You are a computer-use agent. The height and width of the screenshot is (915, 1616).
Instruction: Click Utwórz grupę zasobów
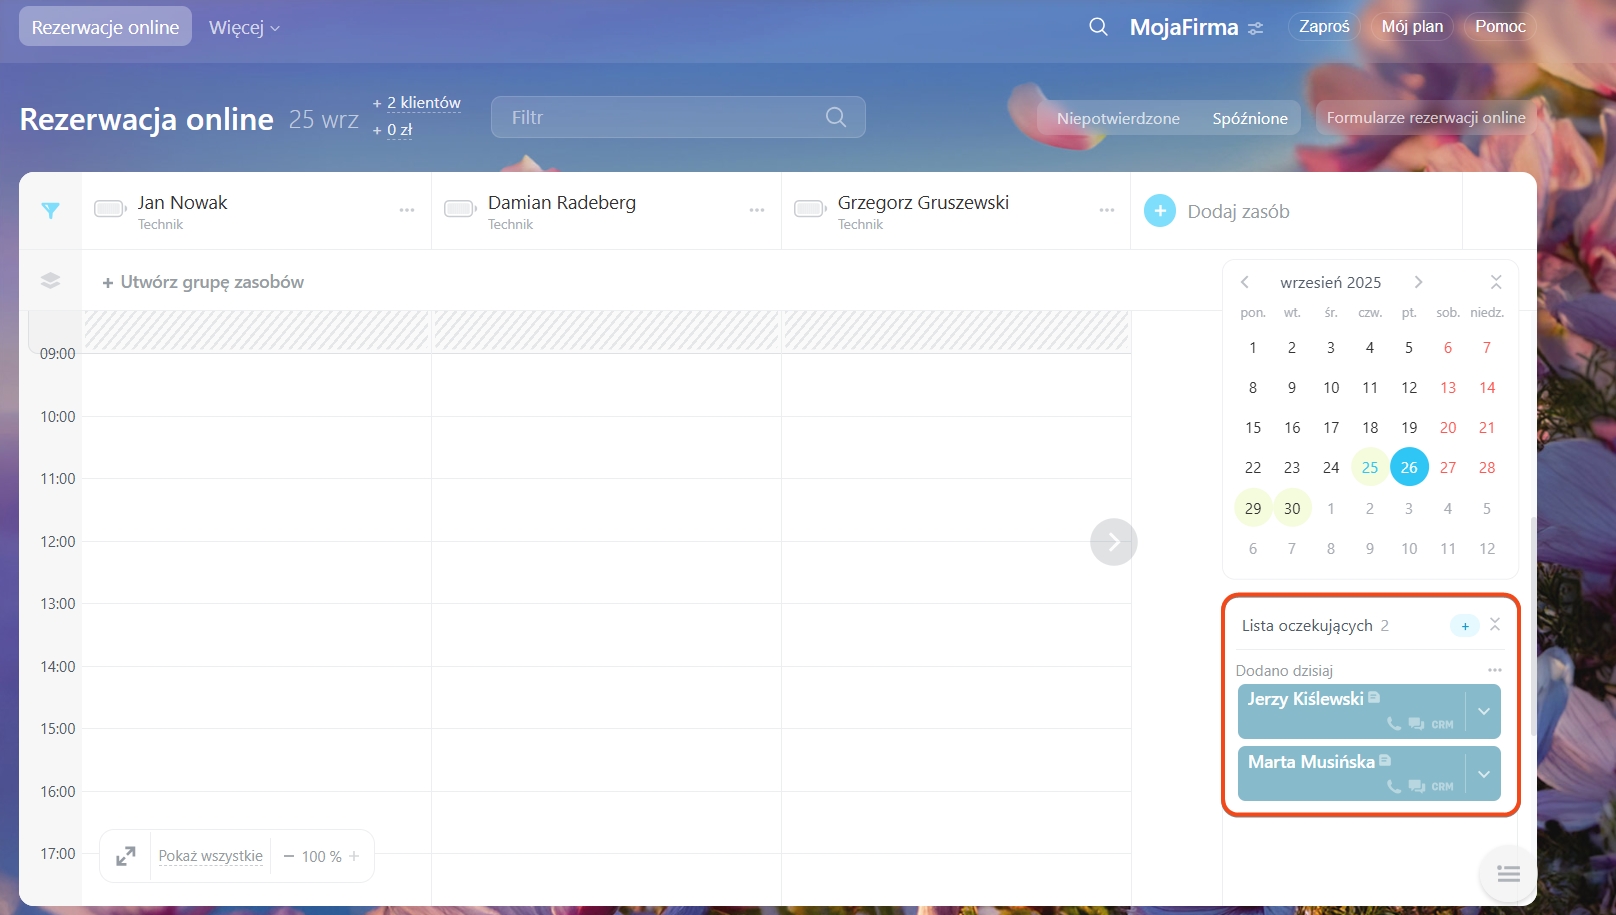(x=203, y=282)
